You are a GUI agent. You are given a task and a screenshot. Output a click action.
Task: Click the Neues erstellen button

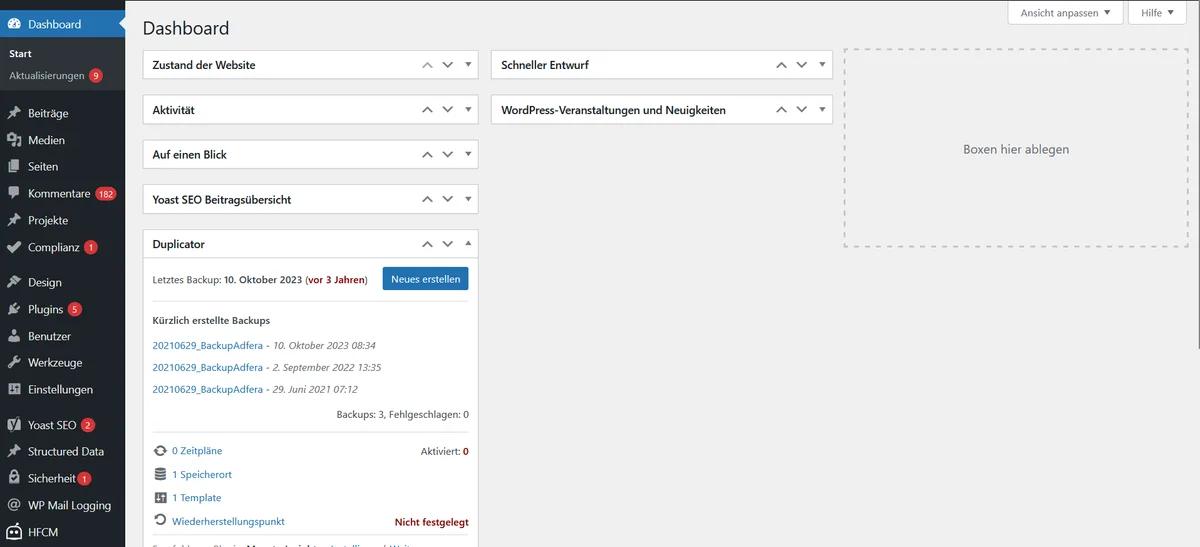(x=425, y=279)
